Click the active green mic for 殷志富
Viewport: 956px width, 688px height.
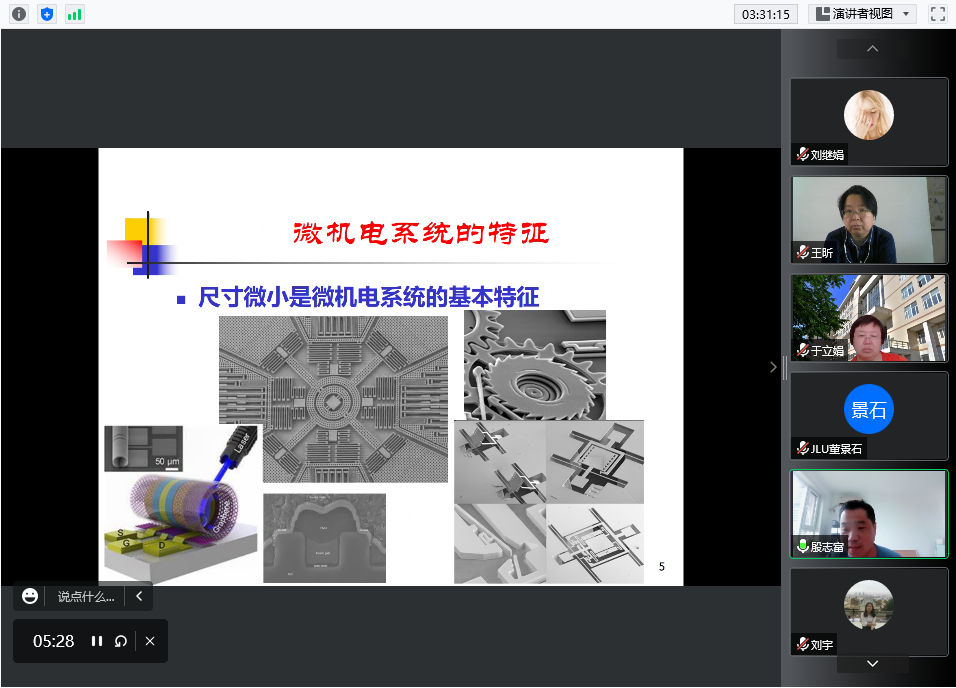point(802,546)
